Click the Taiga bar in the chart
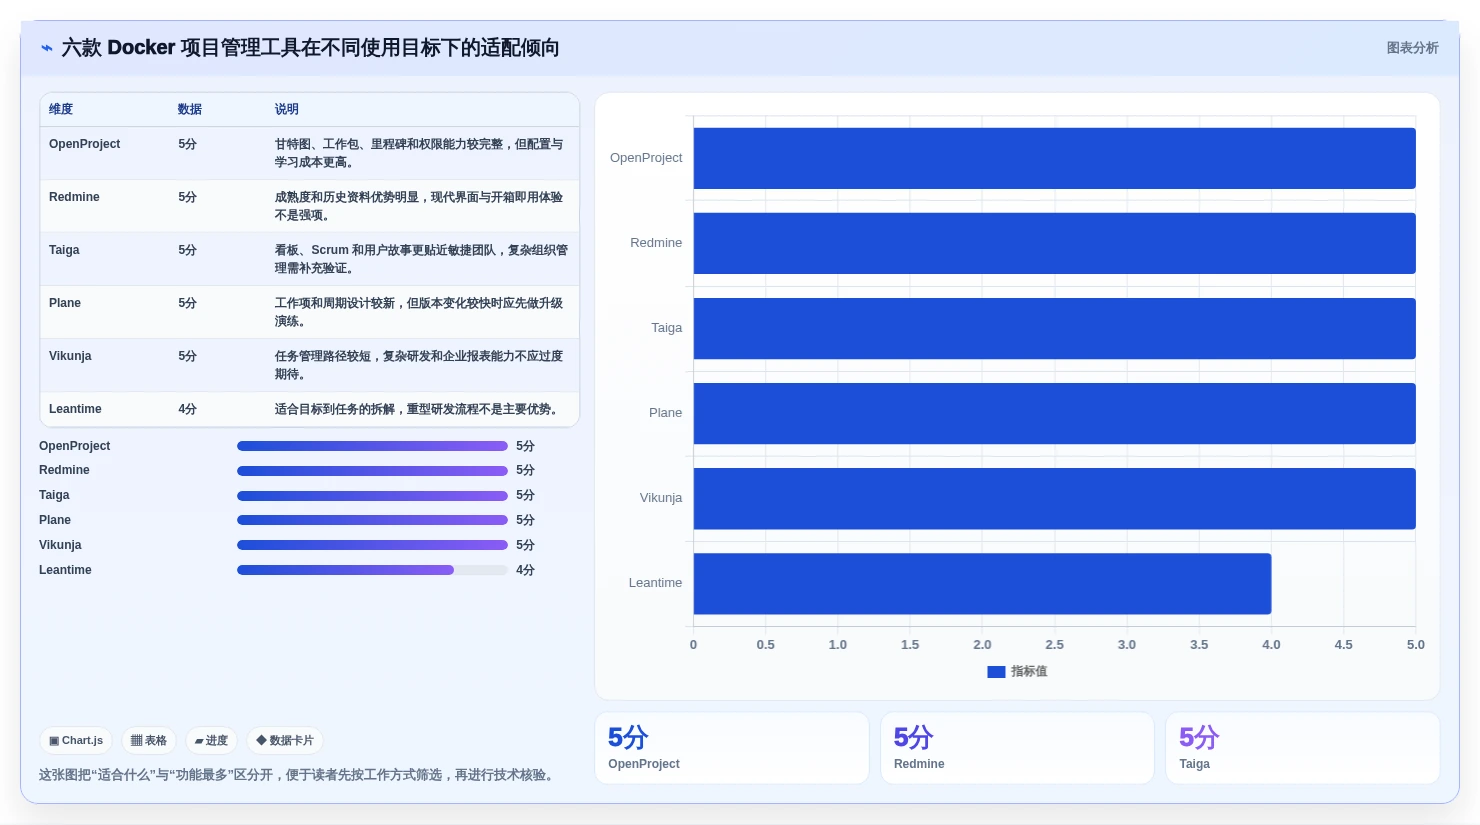The width and height of the screenshot is (1480, 825). pos(1054,328)
